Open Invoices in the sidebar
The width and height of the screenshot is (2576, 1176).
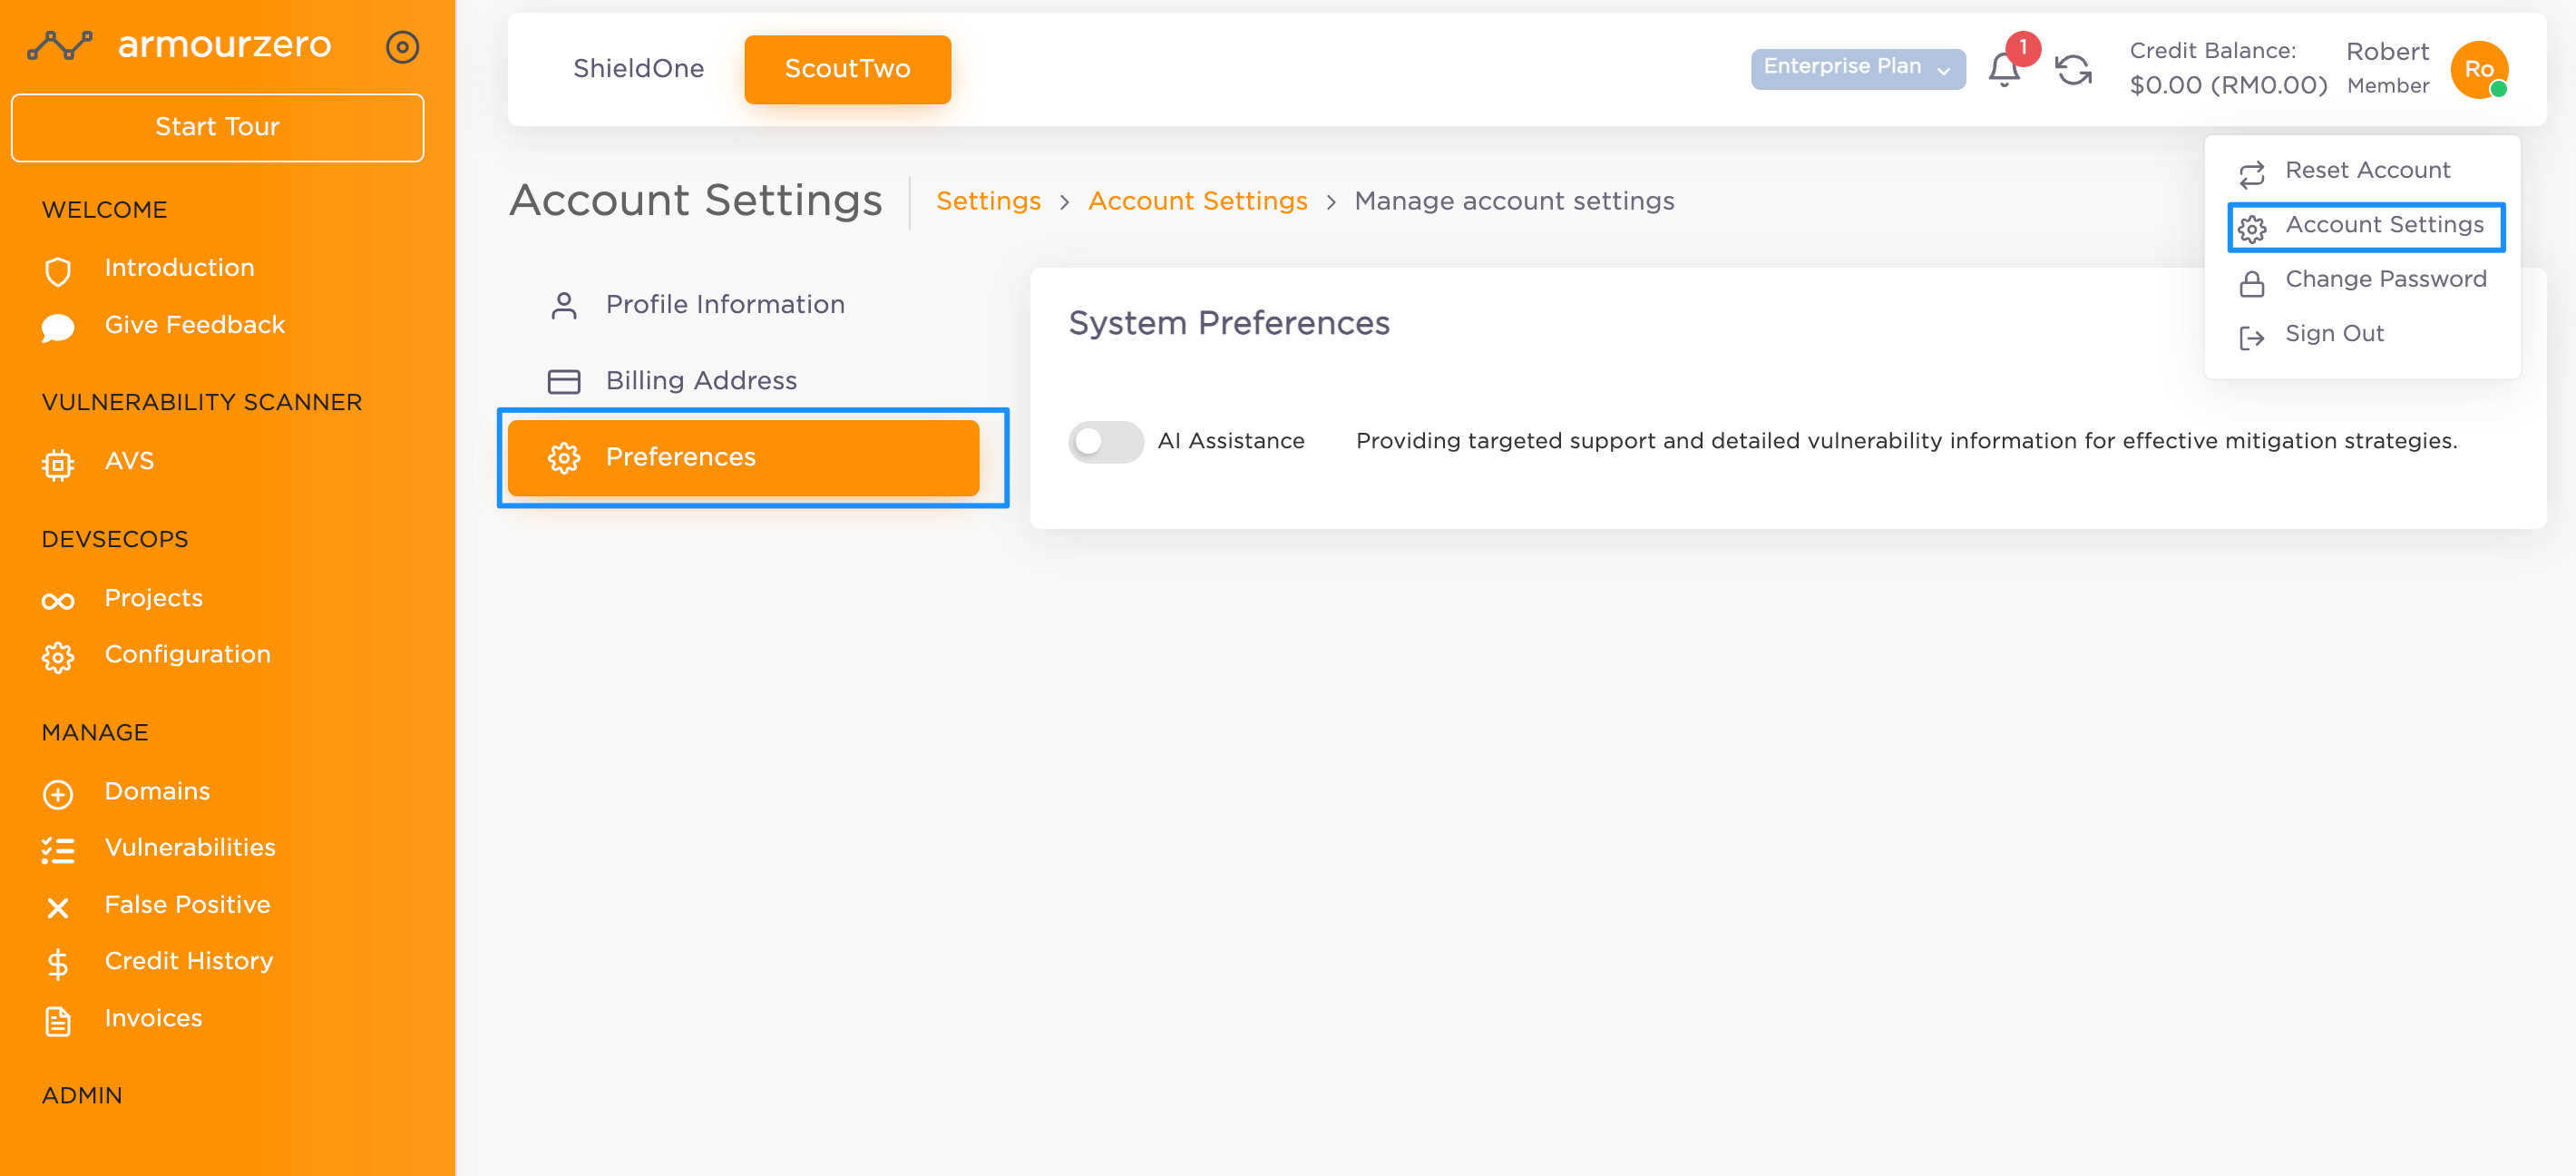[x=153, y=1018]
